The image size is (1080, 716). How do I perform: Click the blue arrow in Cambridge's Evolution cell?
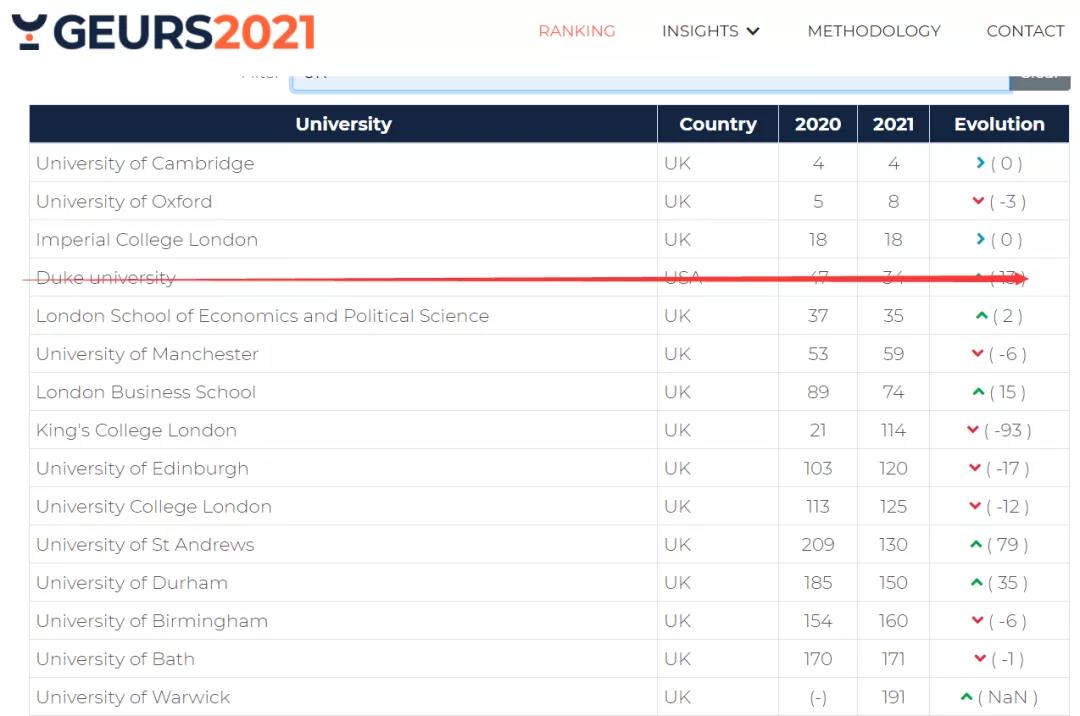click(x=980, y=163)
